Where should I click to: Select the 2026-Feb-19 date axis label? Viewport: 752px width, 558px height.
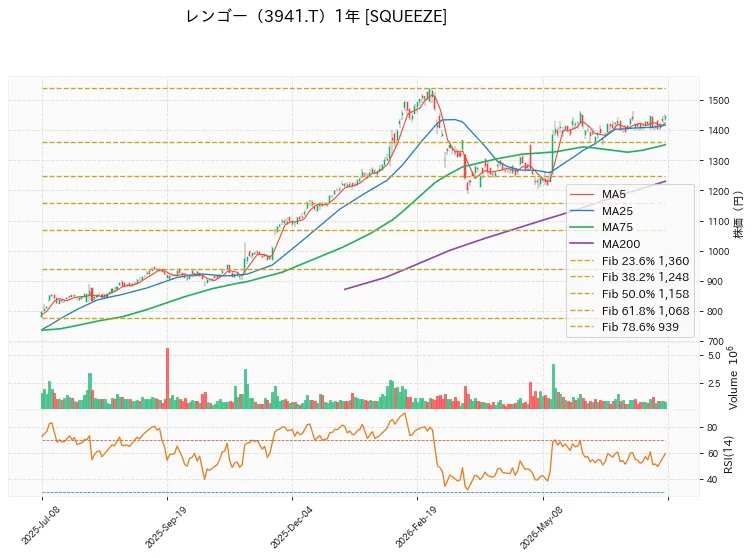[416, 527]
